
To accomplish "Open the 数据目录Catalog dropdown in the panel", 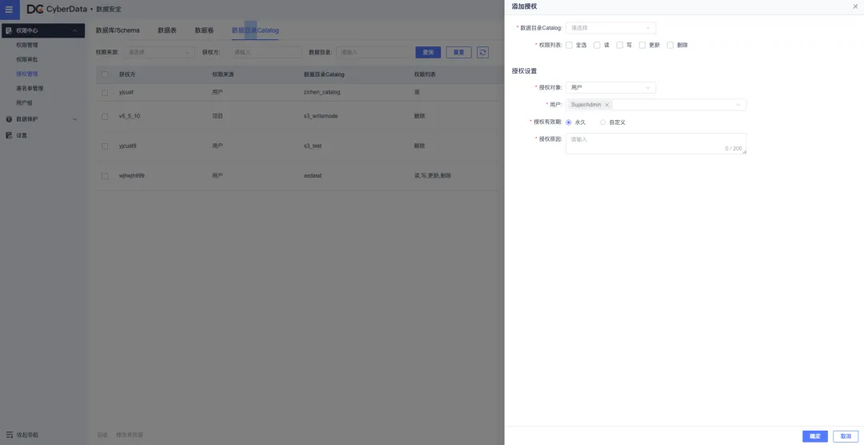I will coord(611,28).
